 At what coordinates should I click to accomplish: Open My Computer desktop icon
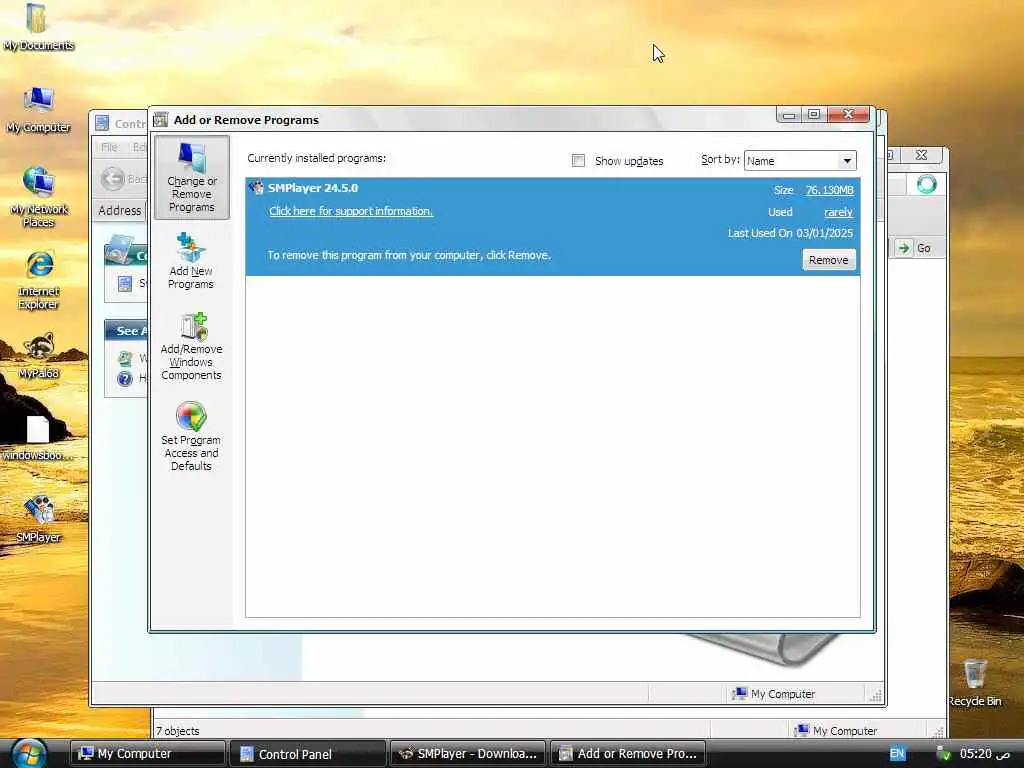(x=38, y=110)
